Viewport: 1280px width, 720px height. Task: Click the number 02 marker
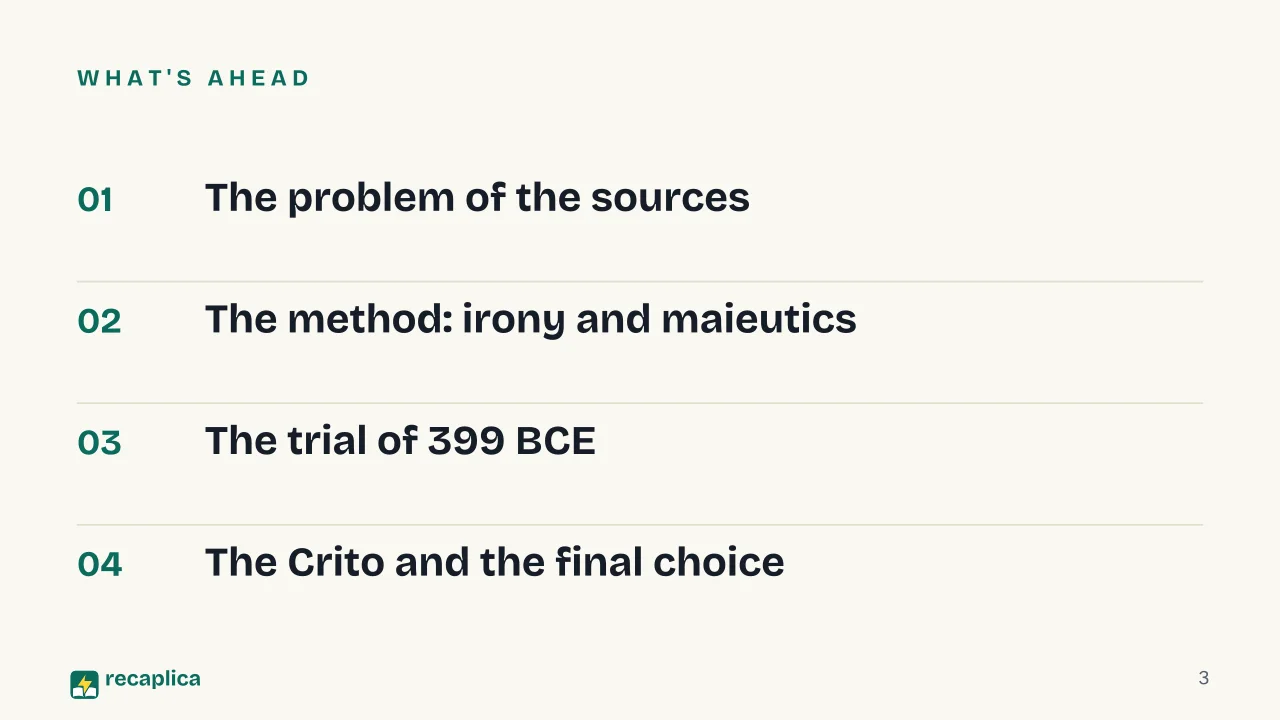(x=99, y=321)
